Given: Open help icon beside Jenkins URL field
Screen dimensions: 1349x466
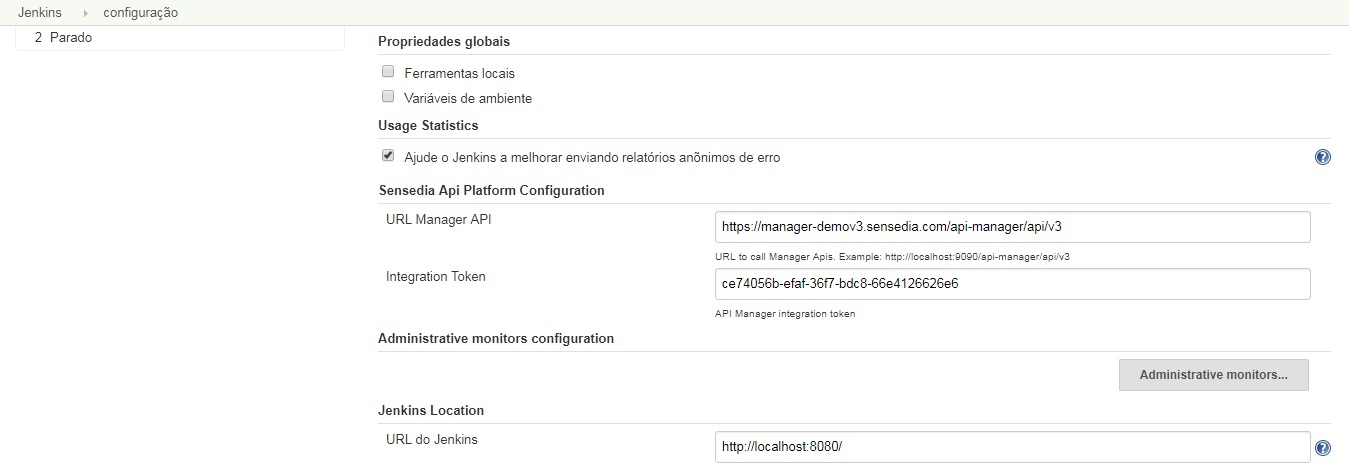Looking at the screenshot, I should point(1322,447).
